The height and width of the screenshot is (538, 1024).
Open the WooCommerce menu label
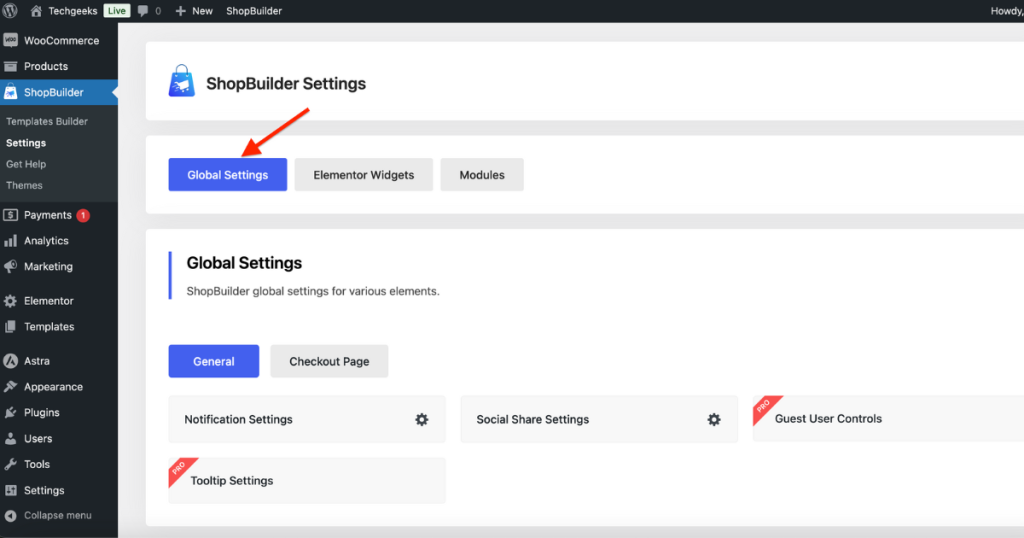61,40
